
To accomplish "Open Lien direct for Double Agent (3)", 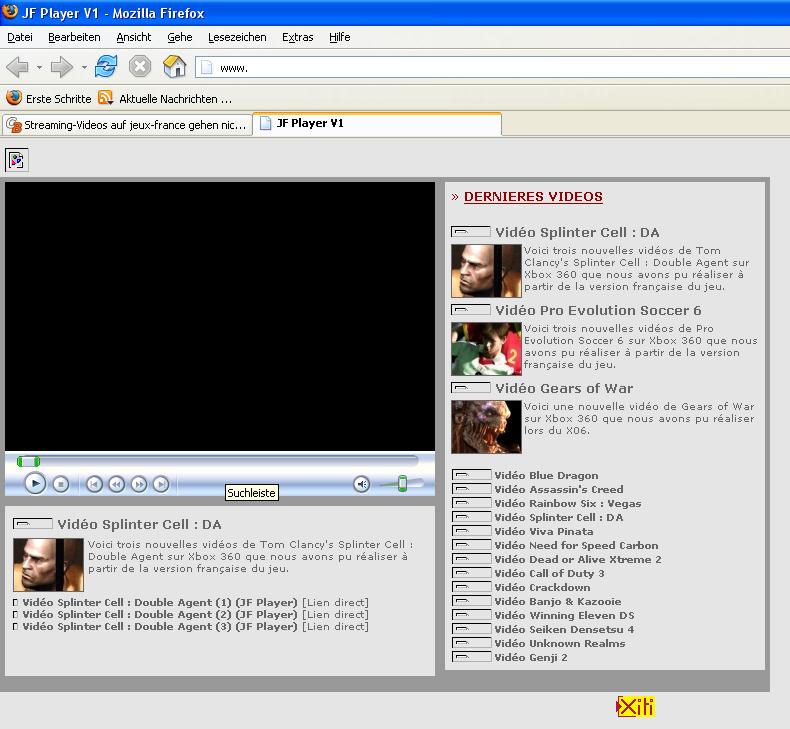I will pos(336,627).
